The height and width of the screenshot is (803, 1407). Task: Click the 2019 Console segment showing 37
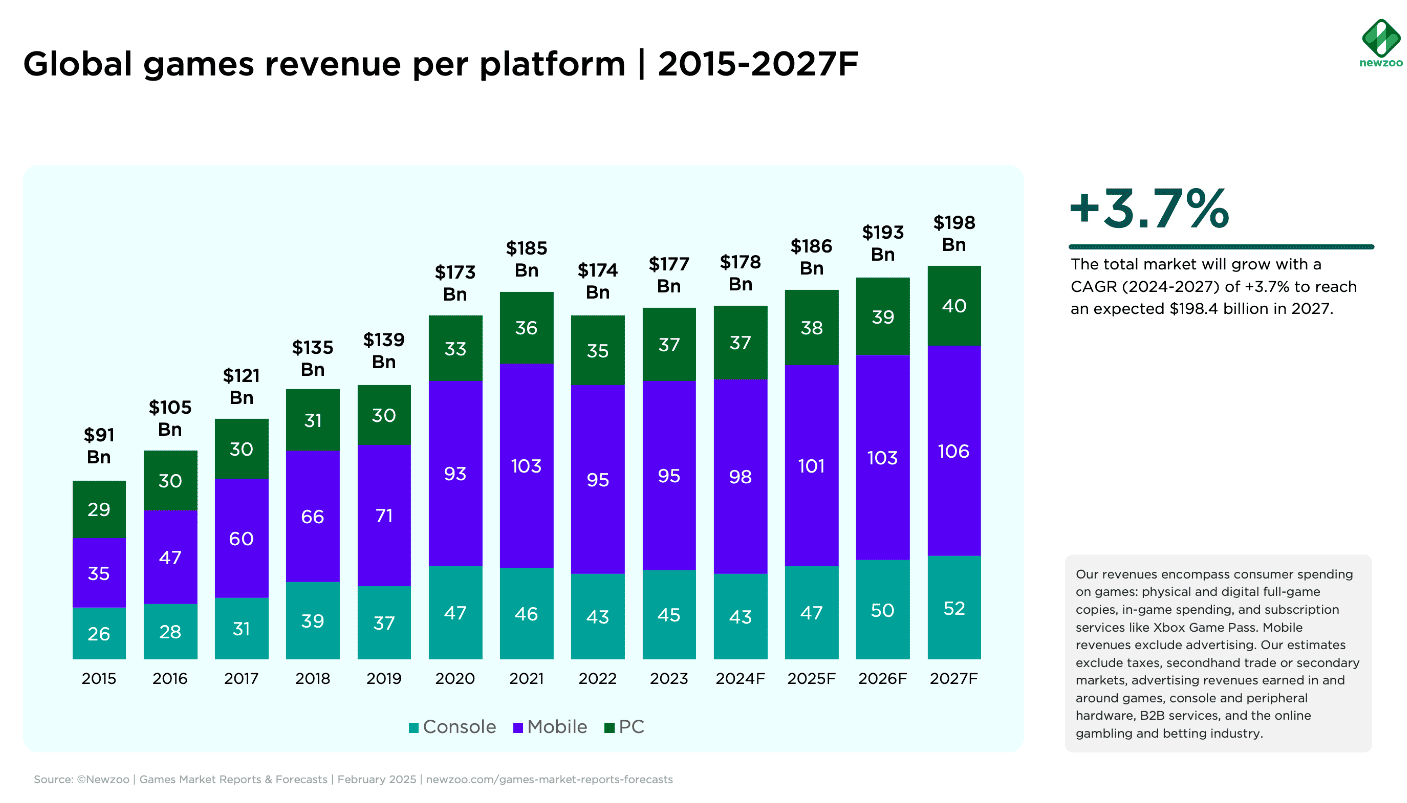(384, 623)
